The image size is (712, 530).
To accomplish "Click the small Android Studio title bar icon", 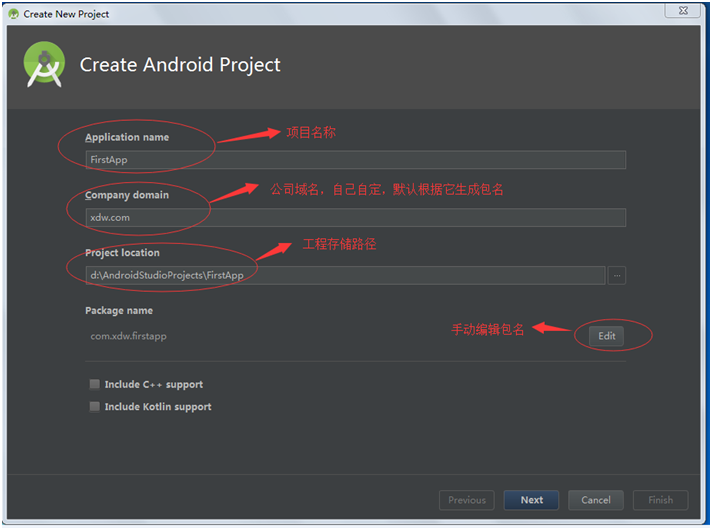I will tap(14, 14).
